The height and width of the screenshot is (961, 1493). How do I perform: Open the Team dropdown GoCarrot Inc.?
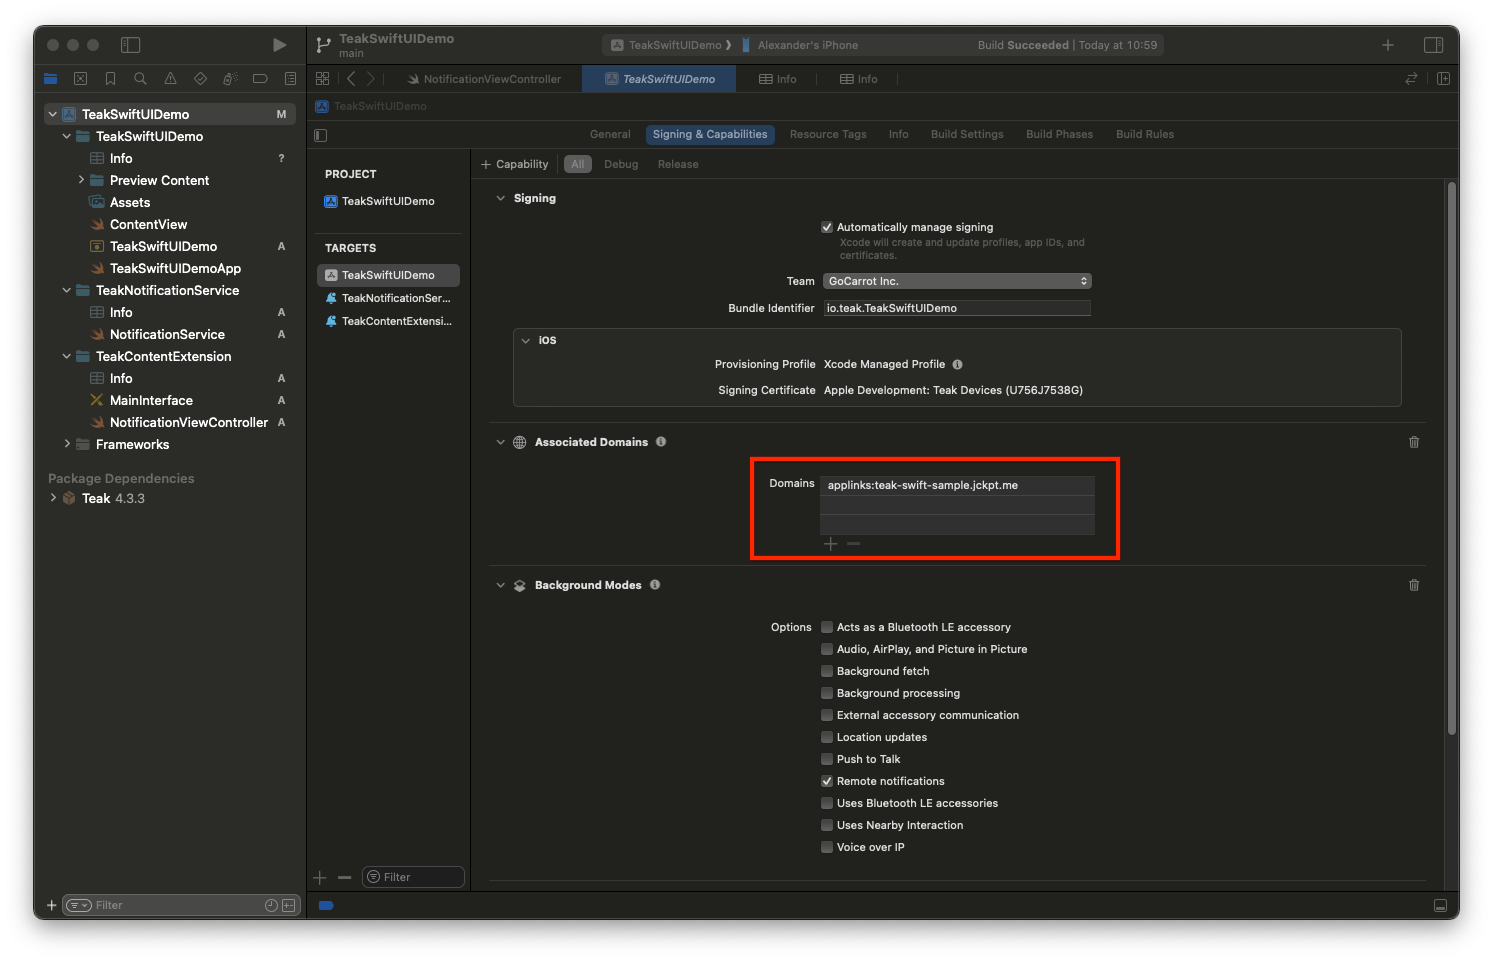pyautogui.click(x=957, y=281)
